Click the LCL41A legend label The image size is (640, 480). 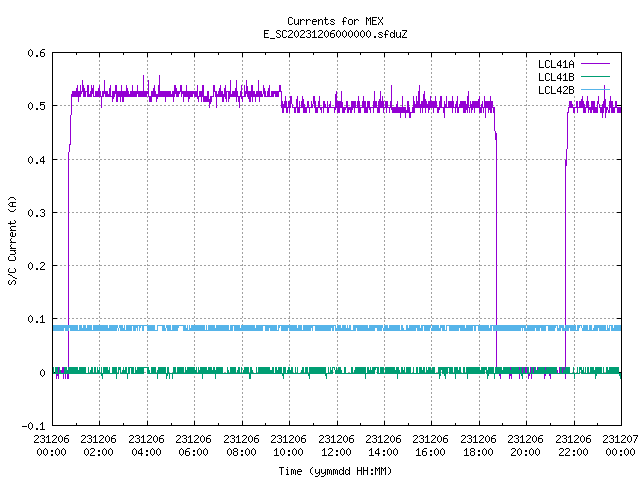(x=556, y=64)
